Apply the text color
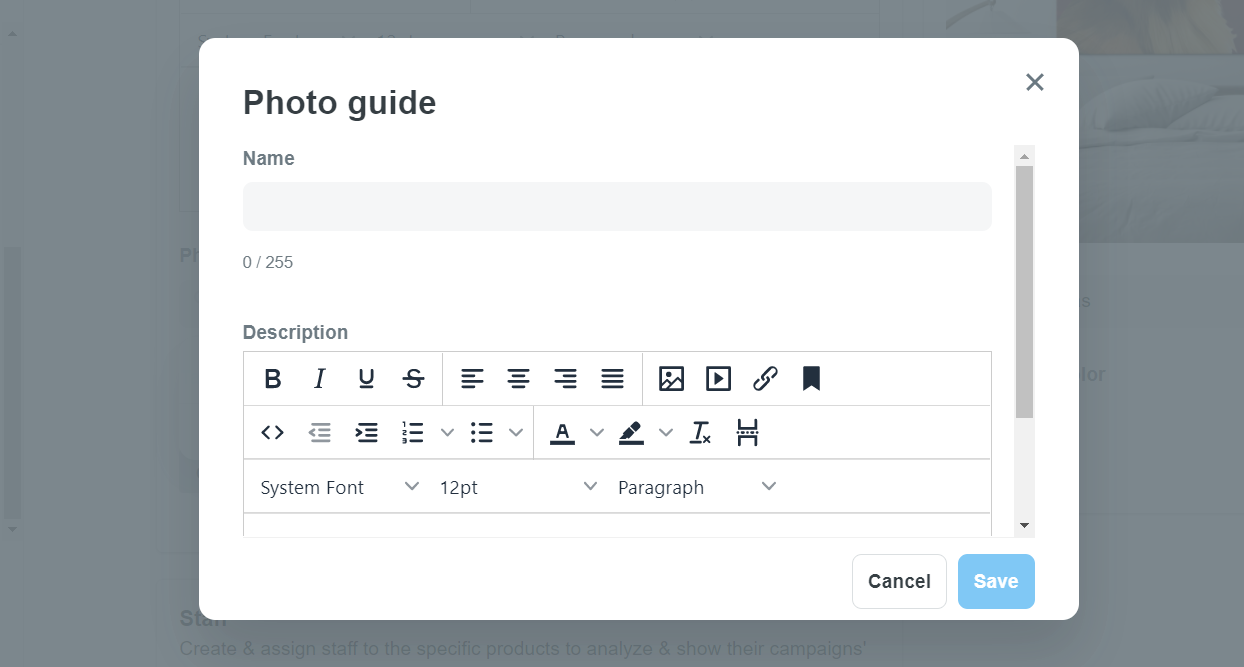This screenshot has height=667, width=1244. click(x=563, y=433)
